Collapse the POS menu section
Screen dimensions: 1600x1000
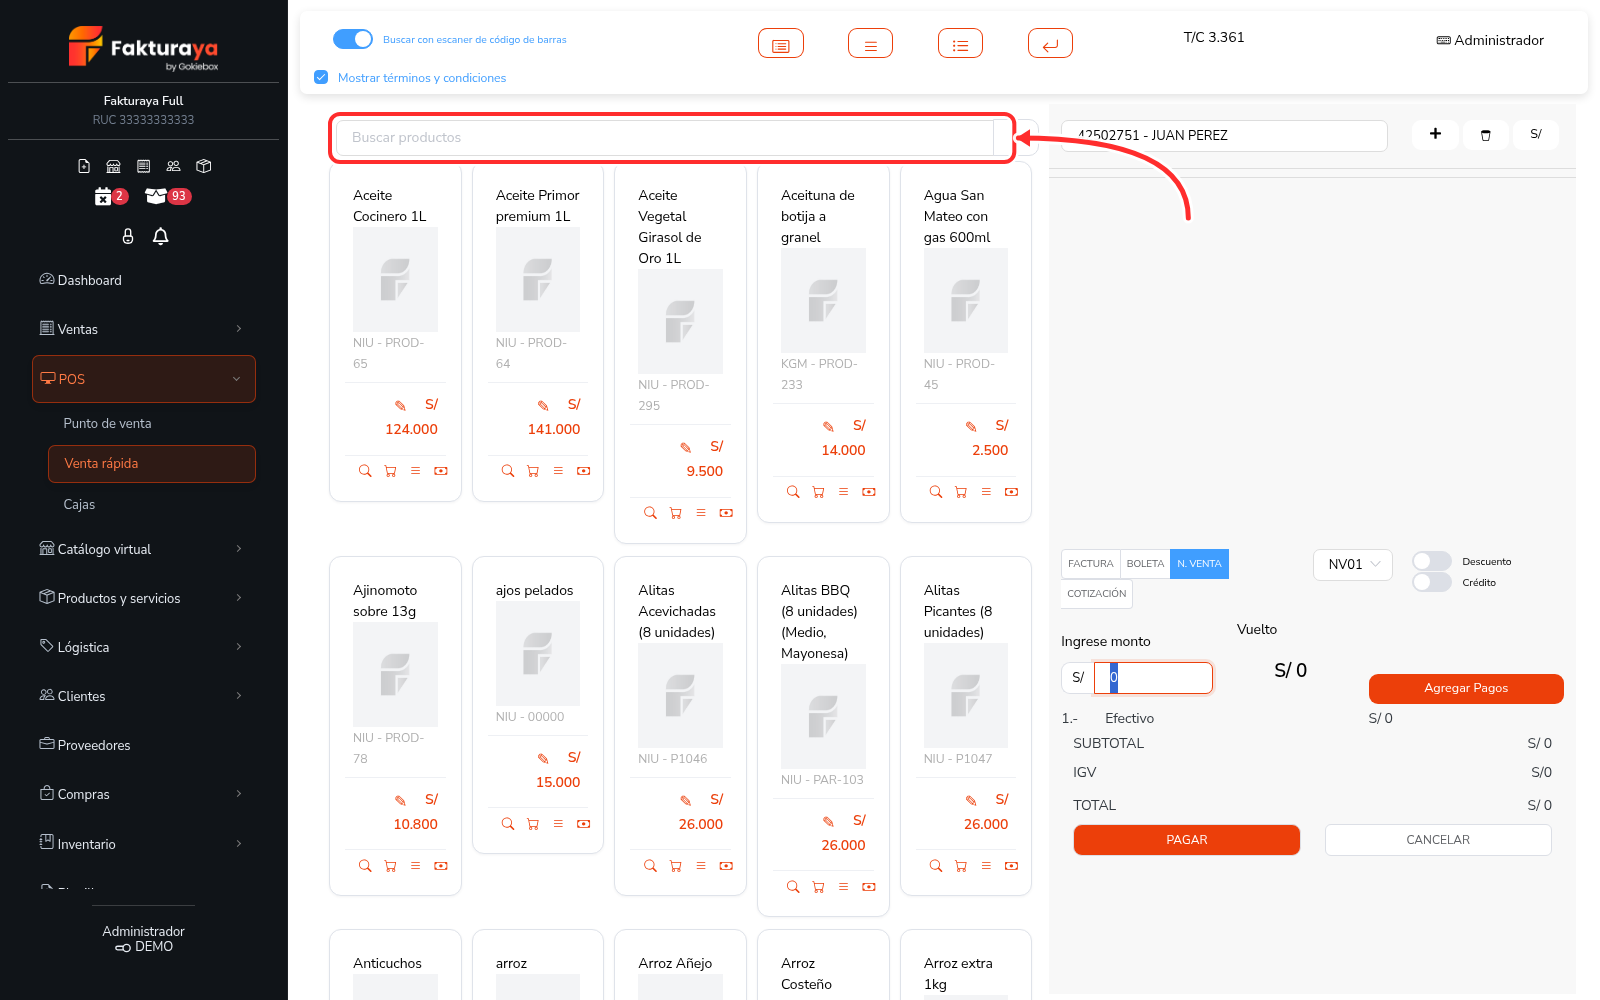point(144,379)
